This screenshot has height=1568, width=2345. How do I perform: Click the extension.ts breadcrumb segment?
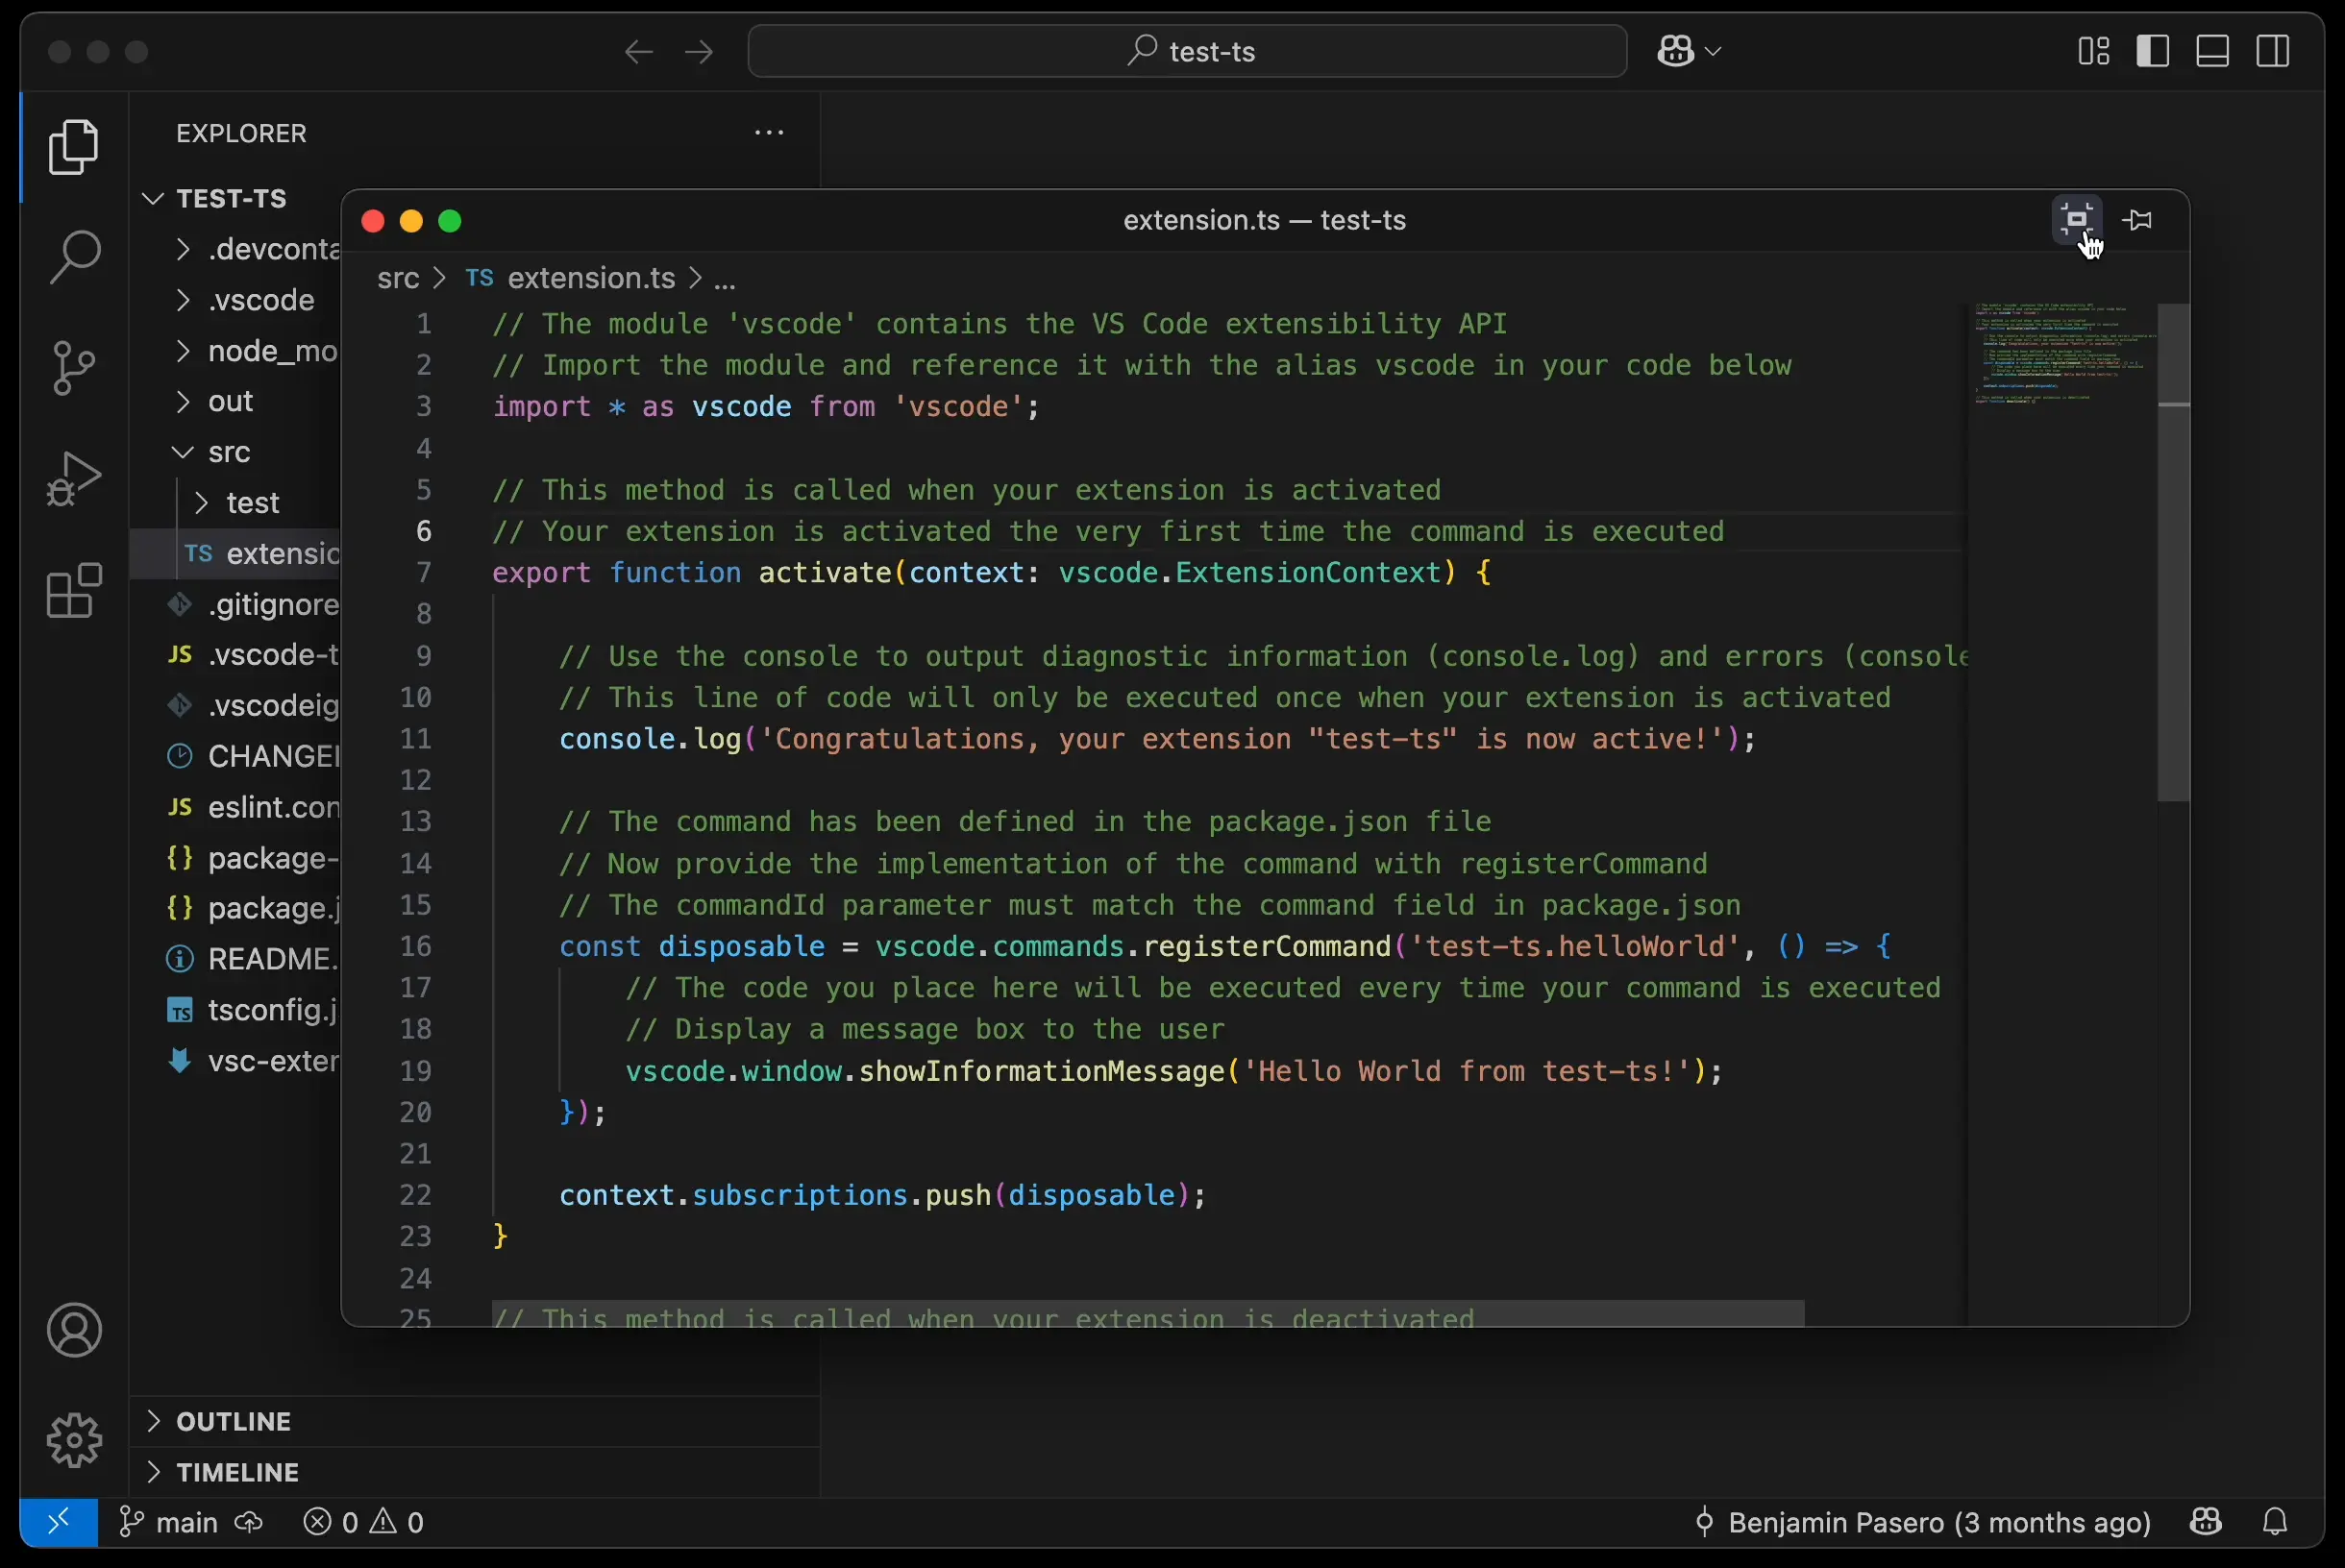click(572, 278)
